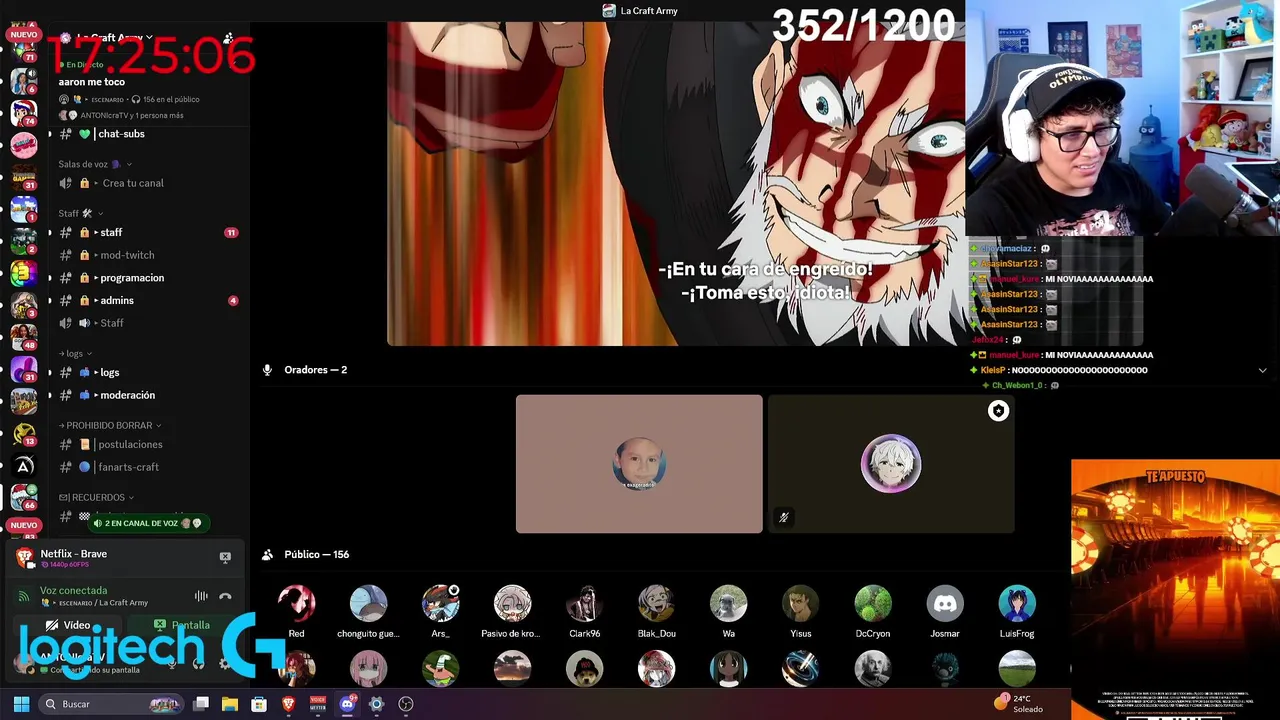Open File Explorer from taskbar
The height and width of the screenshot is (720, 1280).
click(x=230, y=704)
